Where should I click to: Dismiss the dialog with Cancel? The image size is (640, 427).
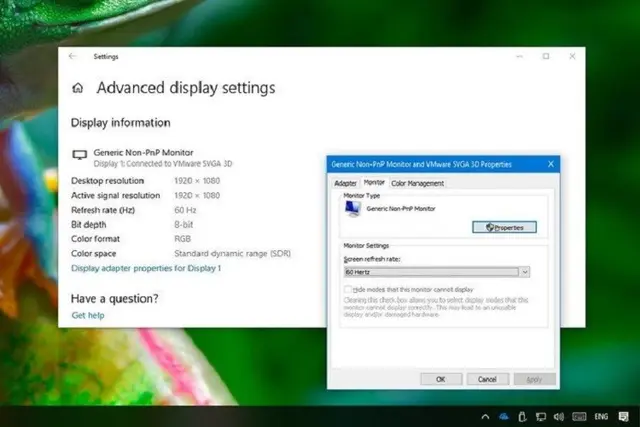(x=488, y=379)
